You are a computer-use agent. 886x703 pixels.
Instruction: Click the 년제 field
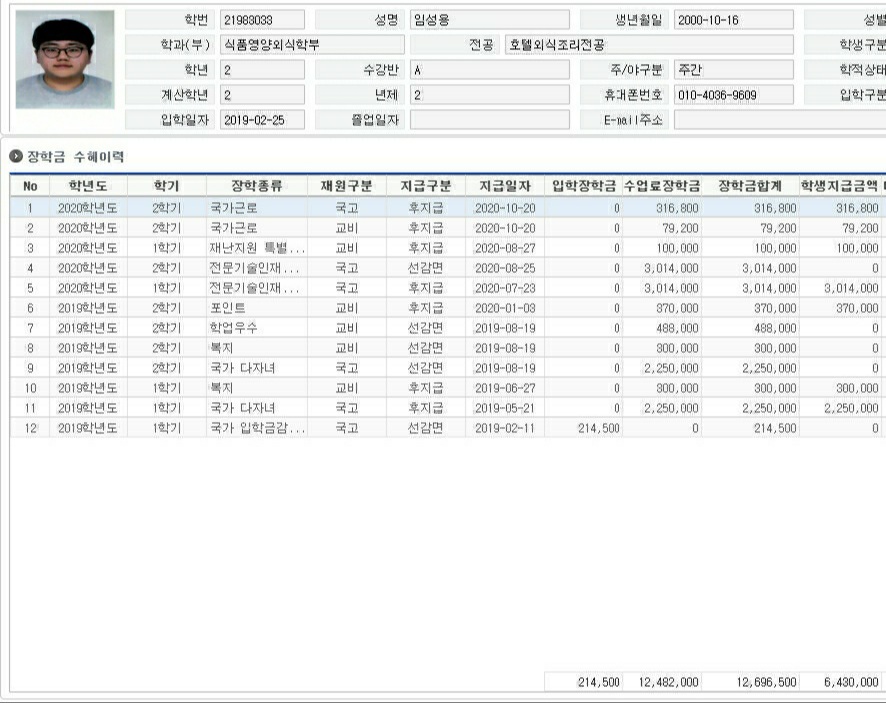tap(489, 95)
